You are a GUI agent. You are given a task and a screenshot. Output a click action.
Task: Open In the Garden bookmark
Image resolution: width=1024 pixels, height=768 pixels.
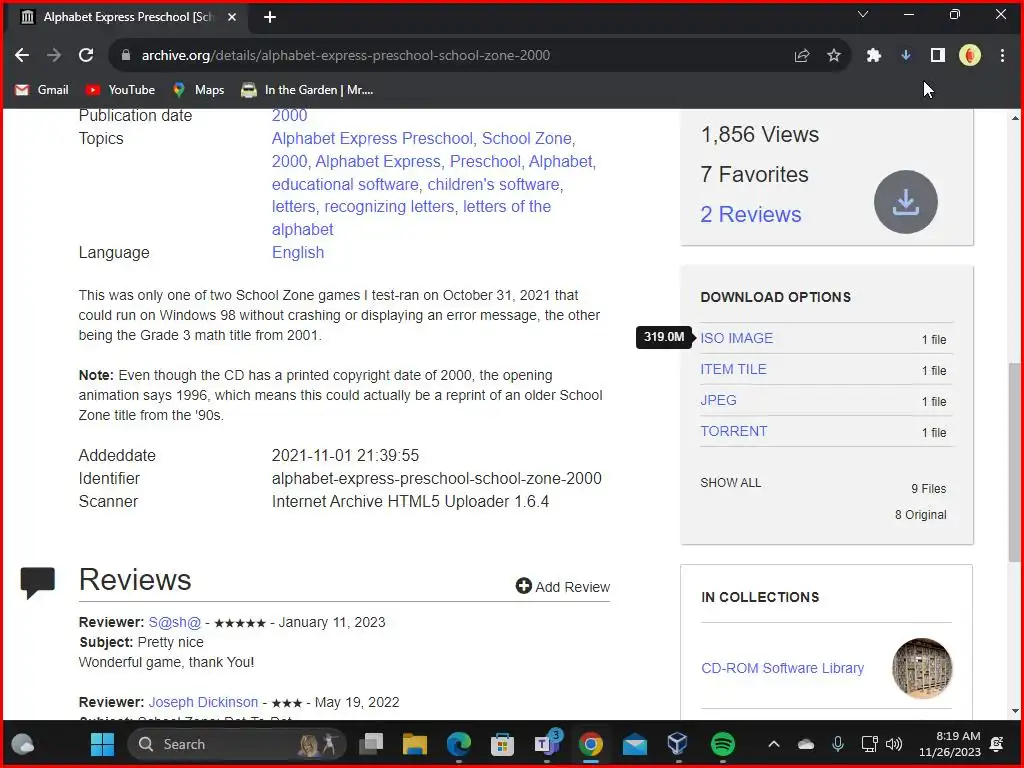pyautogui.click(x=307, y=90)
